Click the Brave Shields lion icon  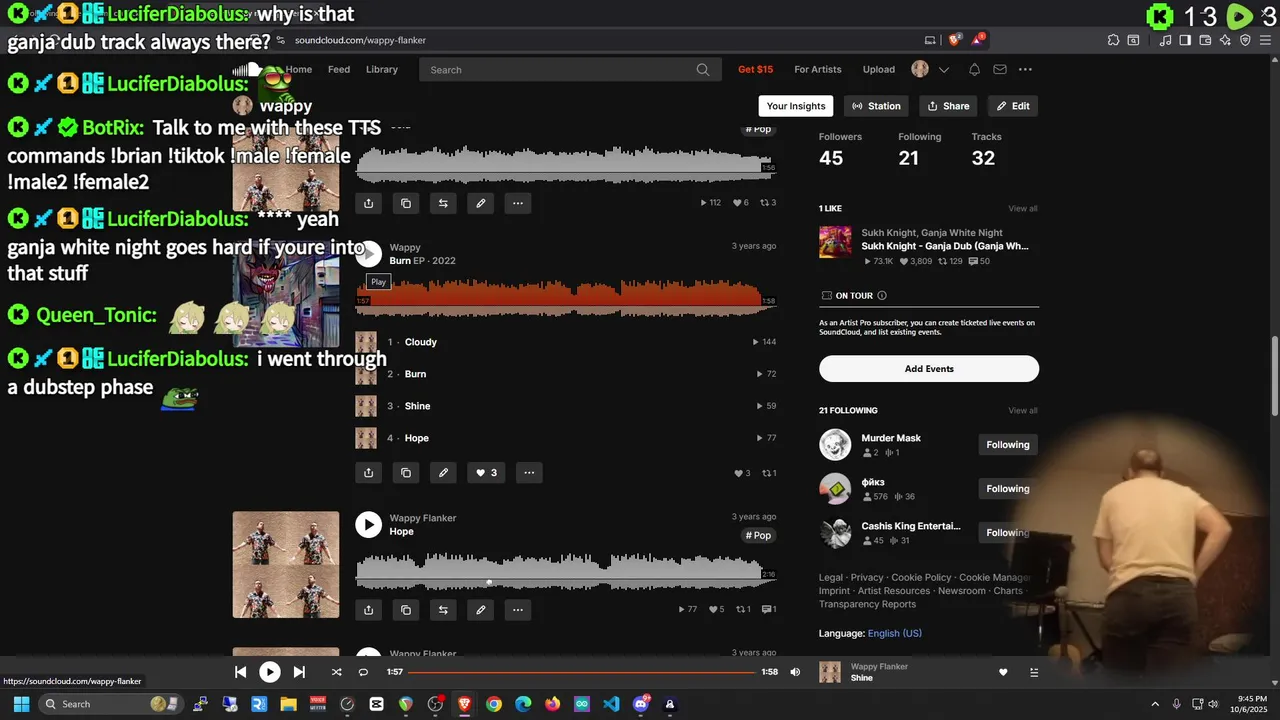955,40
